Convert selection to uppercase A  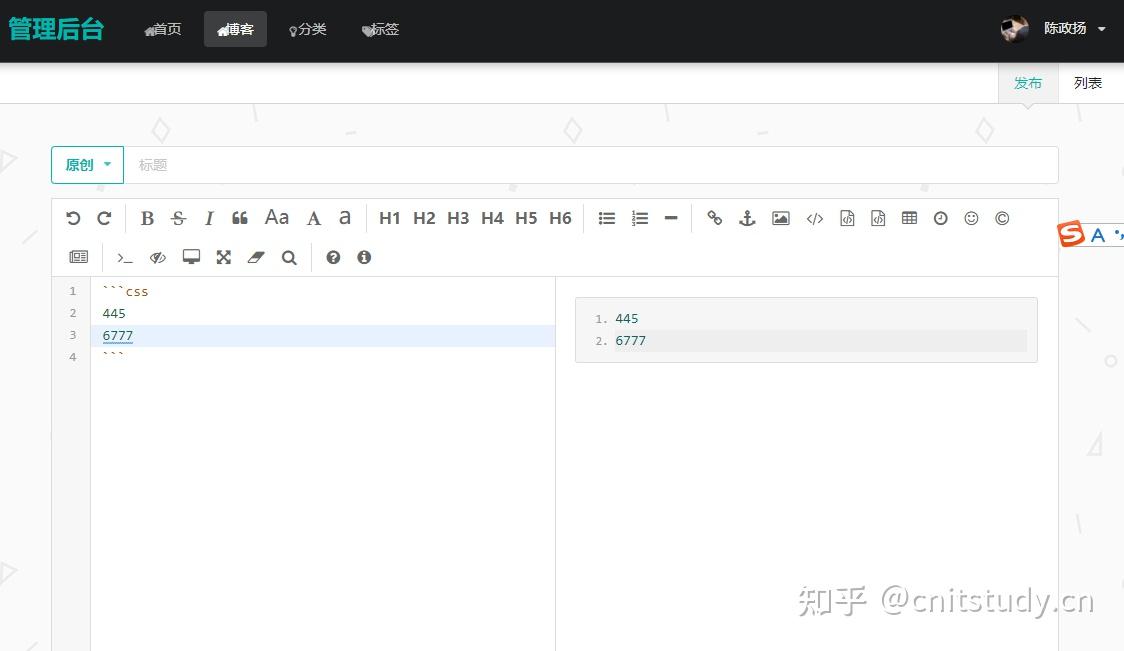click(x=313, y=218)
